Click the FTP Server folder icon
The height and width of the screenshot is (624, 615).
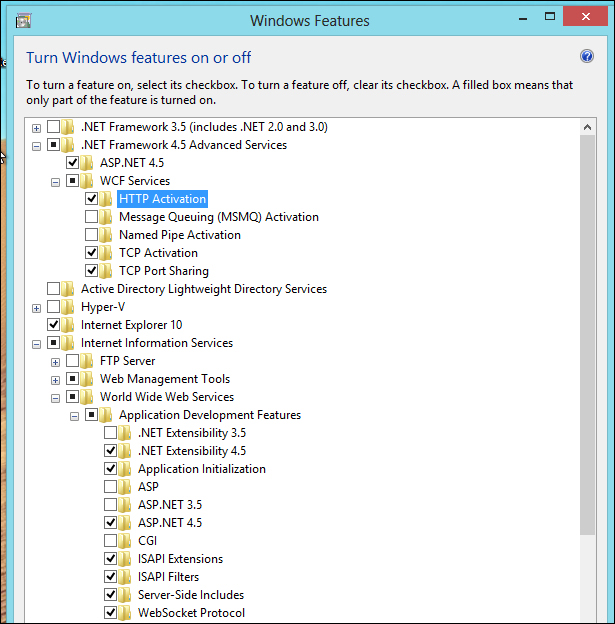point(87,361)
